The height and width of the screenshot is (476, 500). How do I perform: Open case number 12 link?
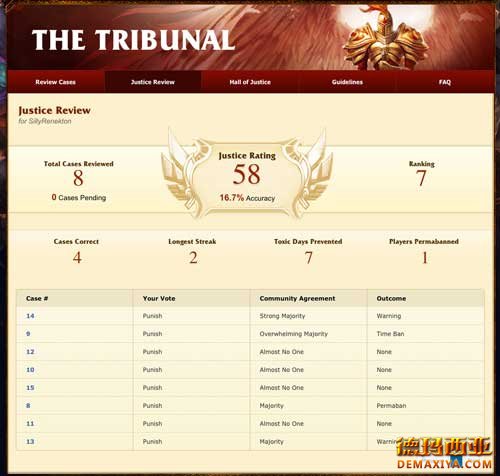pyautogui.click(x=30, y=352)
